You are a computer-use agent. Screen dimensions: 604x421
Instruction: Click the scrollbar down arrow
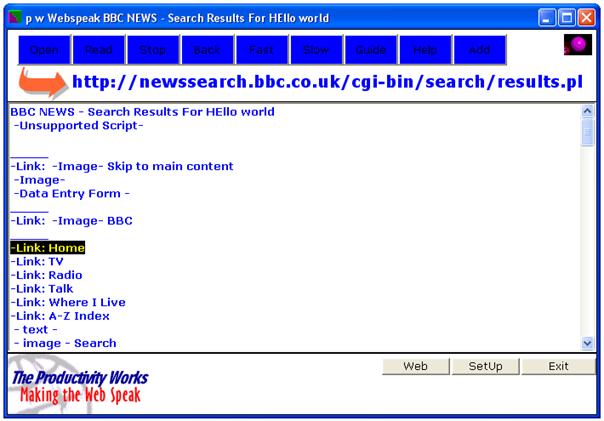coord(587,343)
